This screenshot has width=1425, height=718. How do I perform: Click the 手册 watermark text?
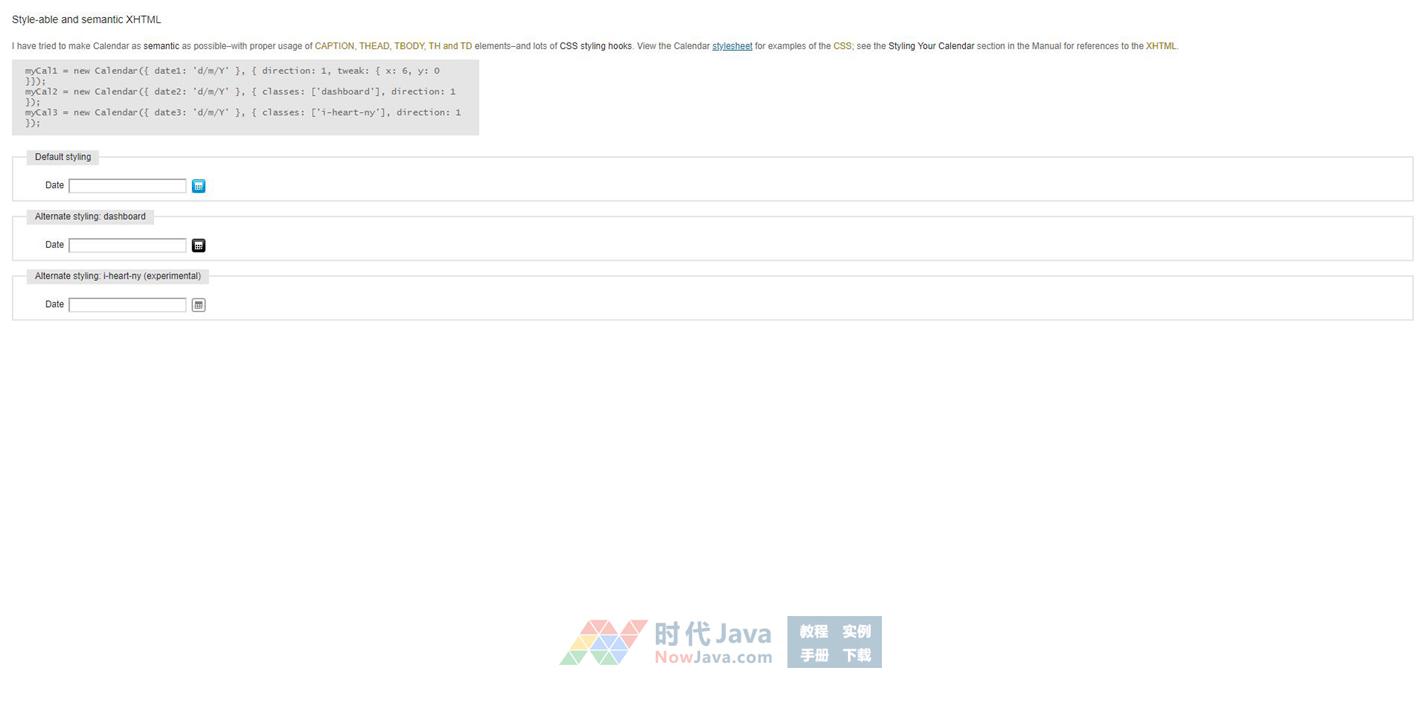[813, 655]
